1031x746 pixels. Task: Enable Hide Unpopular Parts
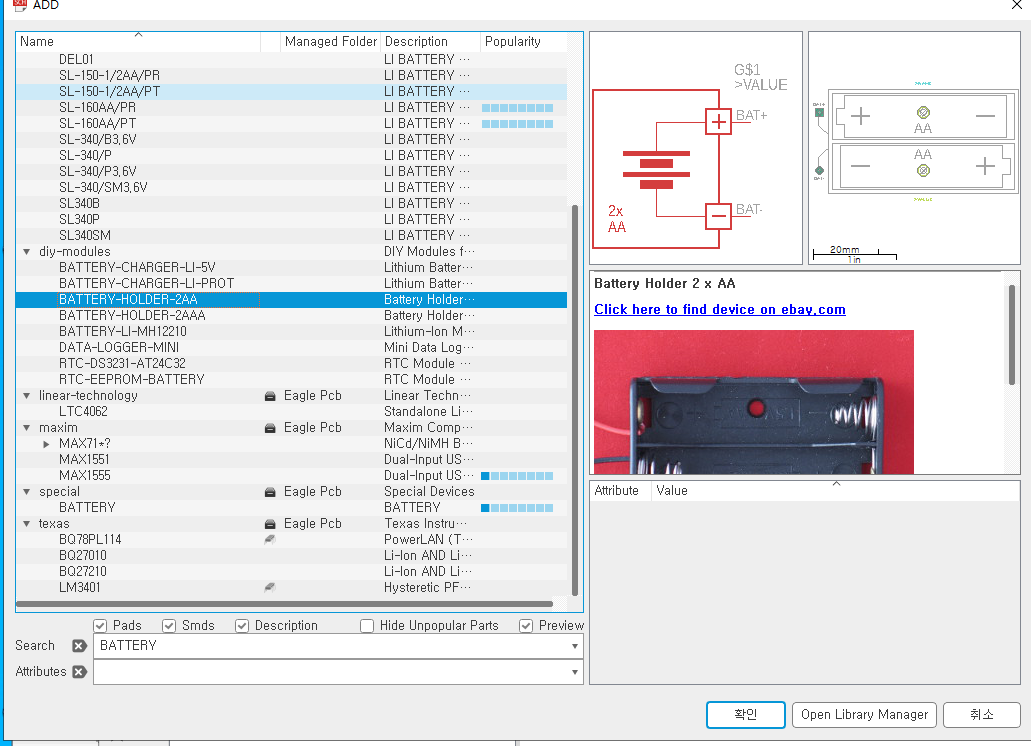point(367,626)
